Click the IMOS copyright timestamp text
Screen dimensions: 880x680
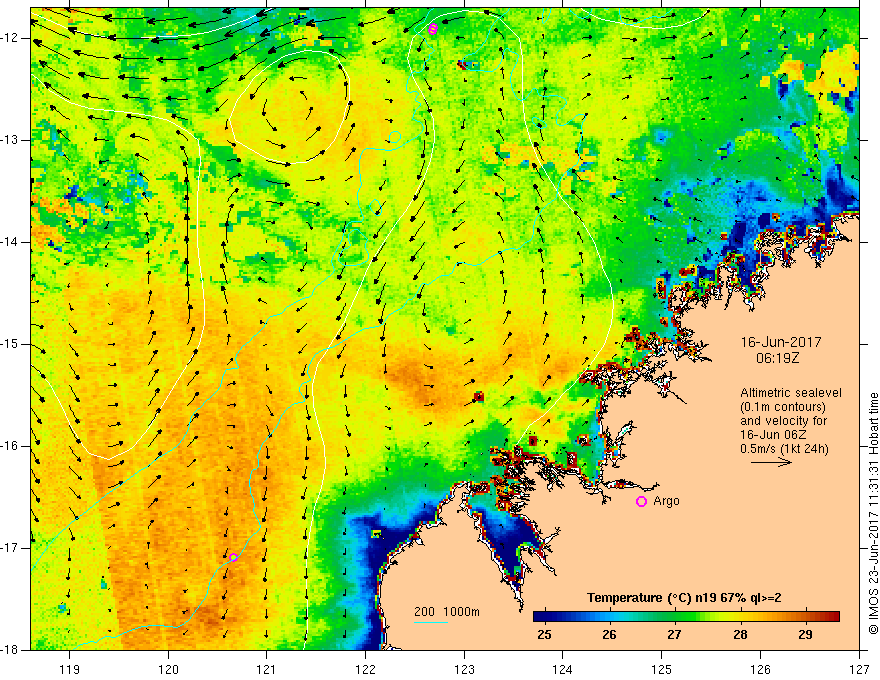click(x=873, y=513)
